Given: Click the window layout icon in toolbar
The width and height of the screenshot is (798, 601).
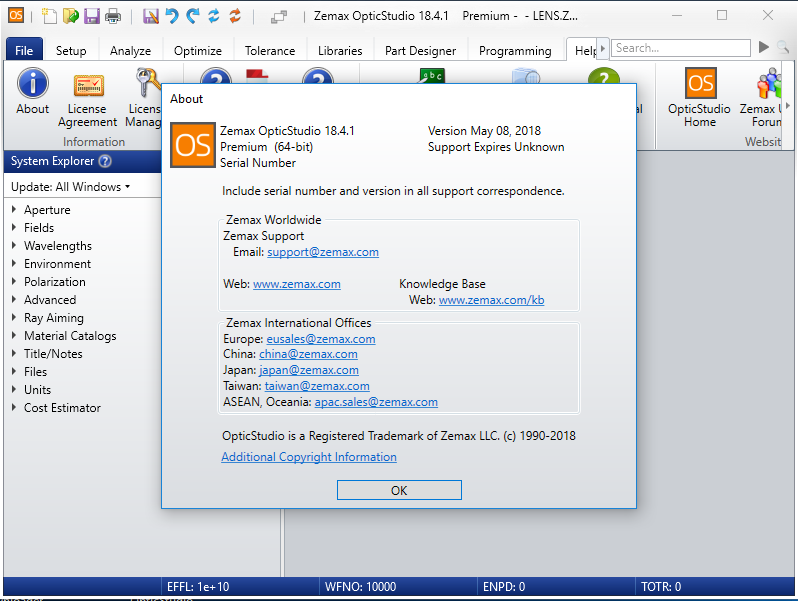Looking at the screenshot, I should (x=279, y=17).
